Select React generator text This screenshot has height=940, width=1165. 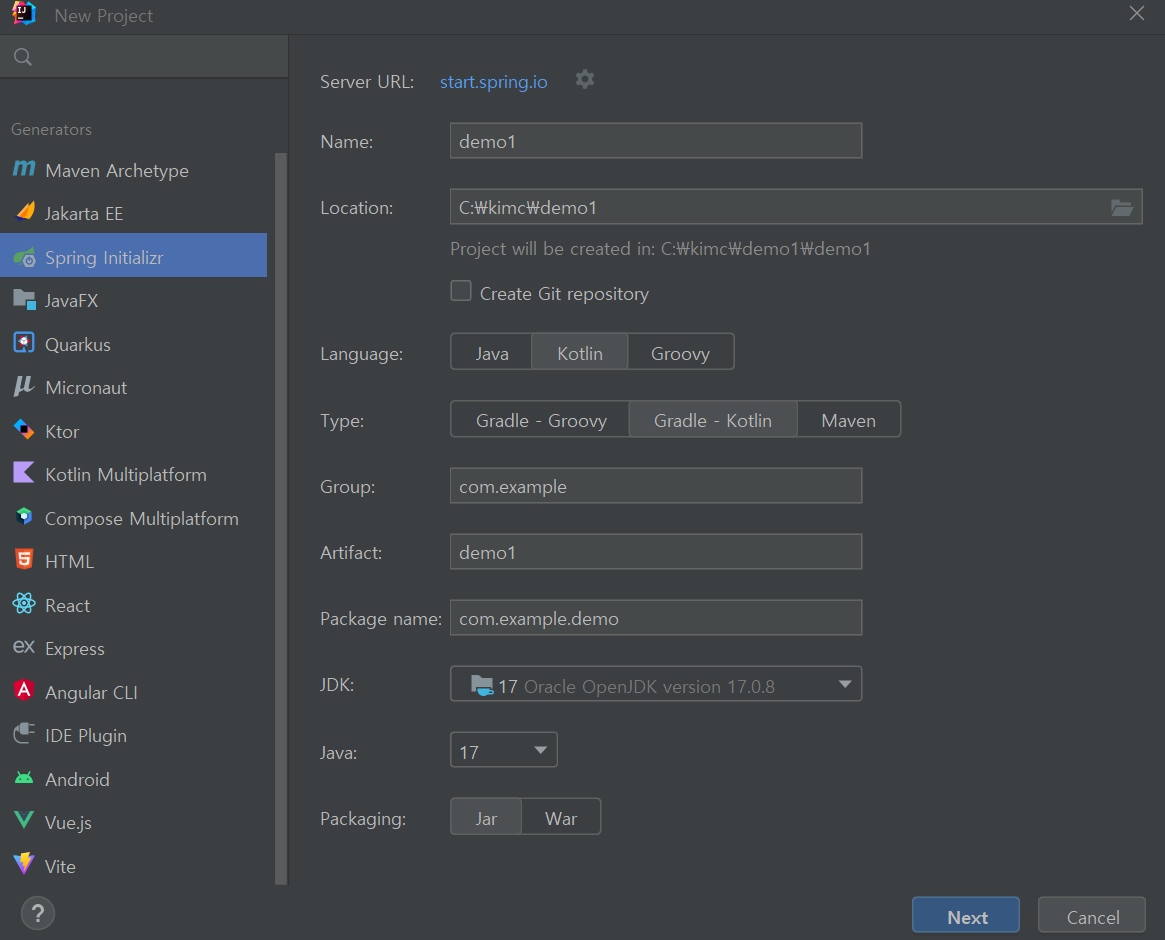coord(68,605)
